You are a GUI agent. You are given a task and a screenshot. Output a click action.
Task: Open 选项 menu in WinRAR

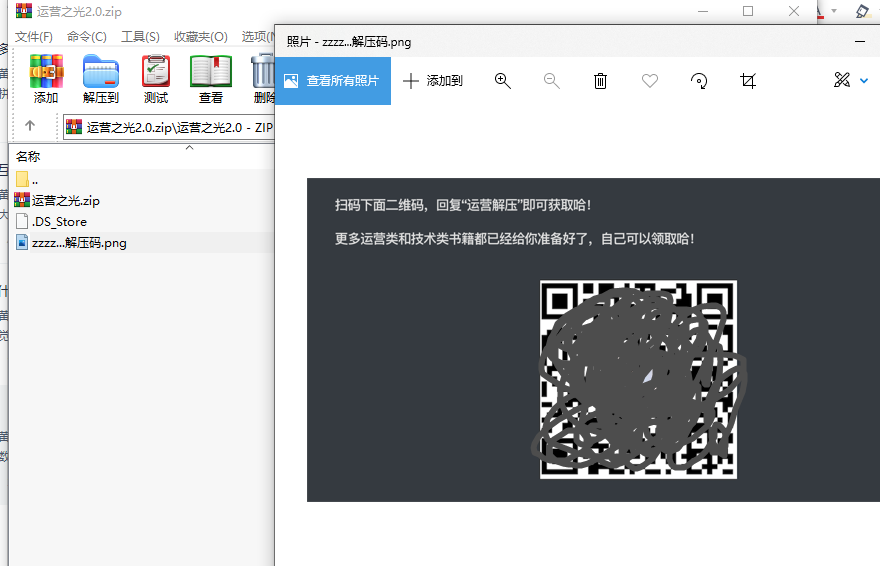tap(258, 37)
